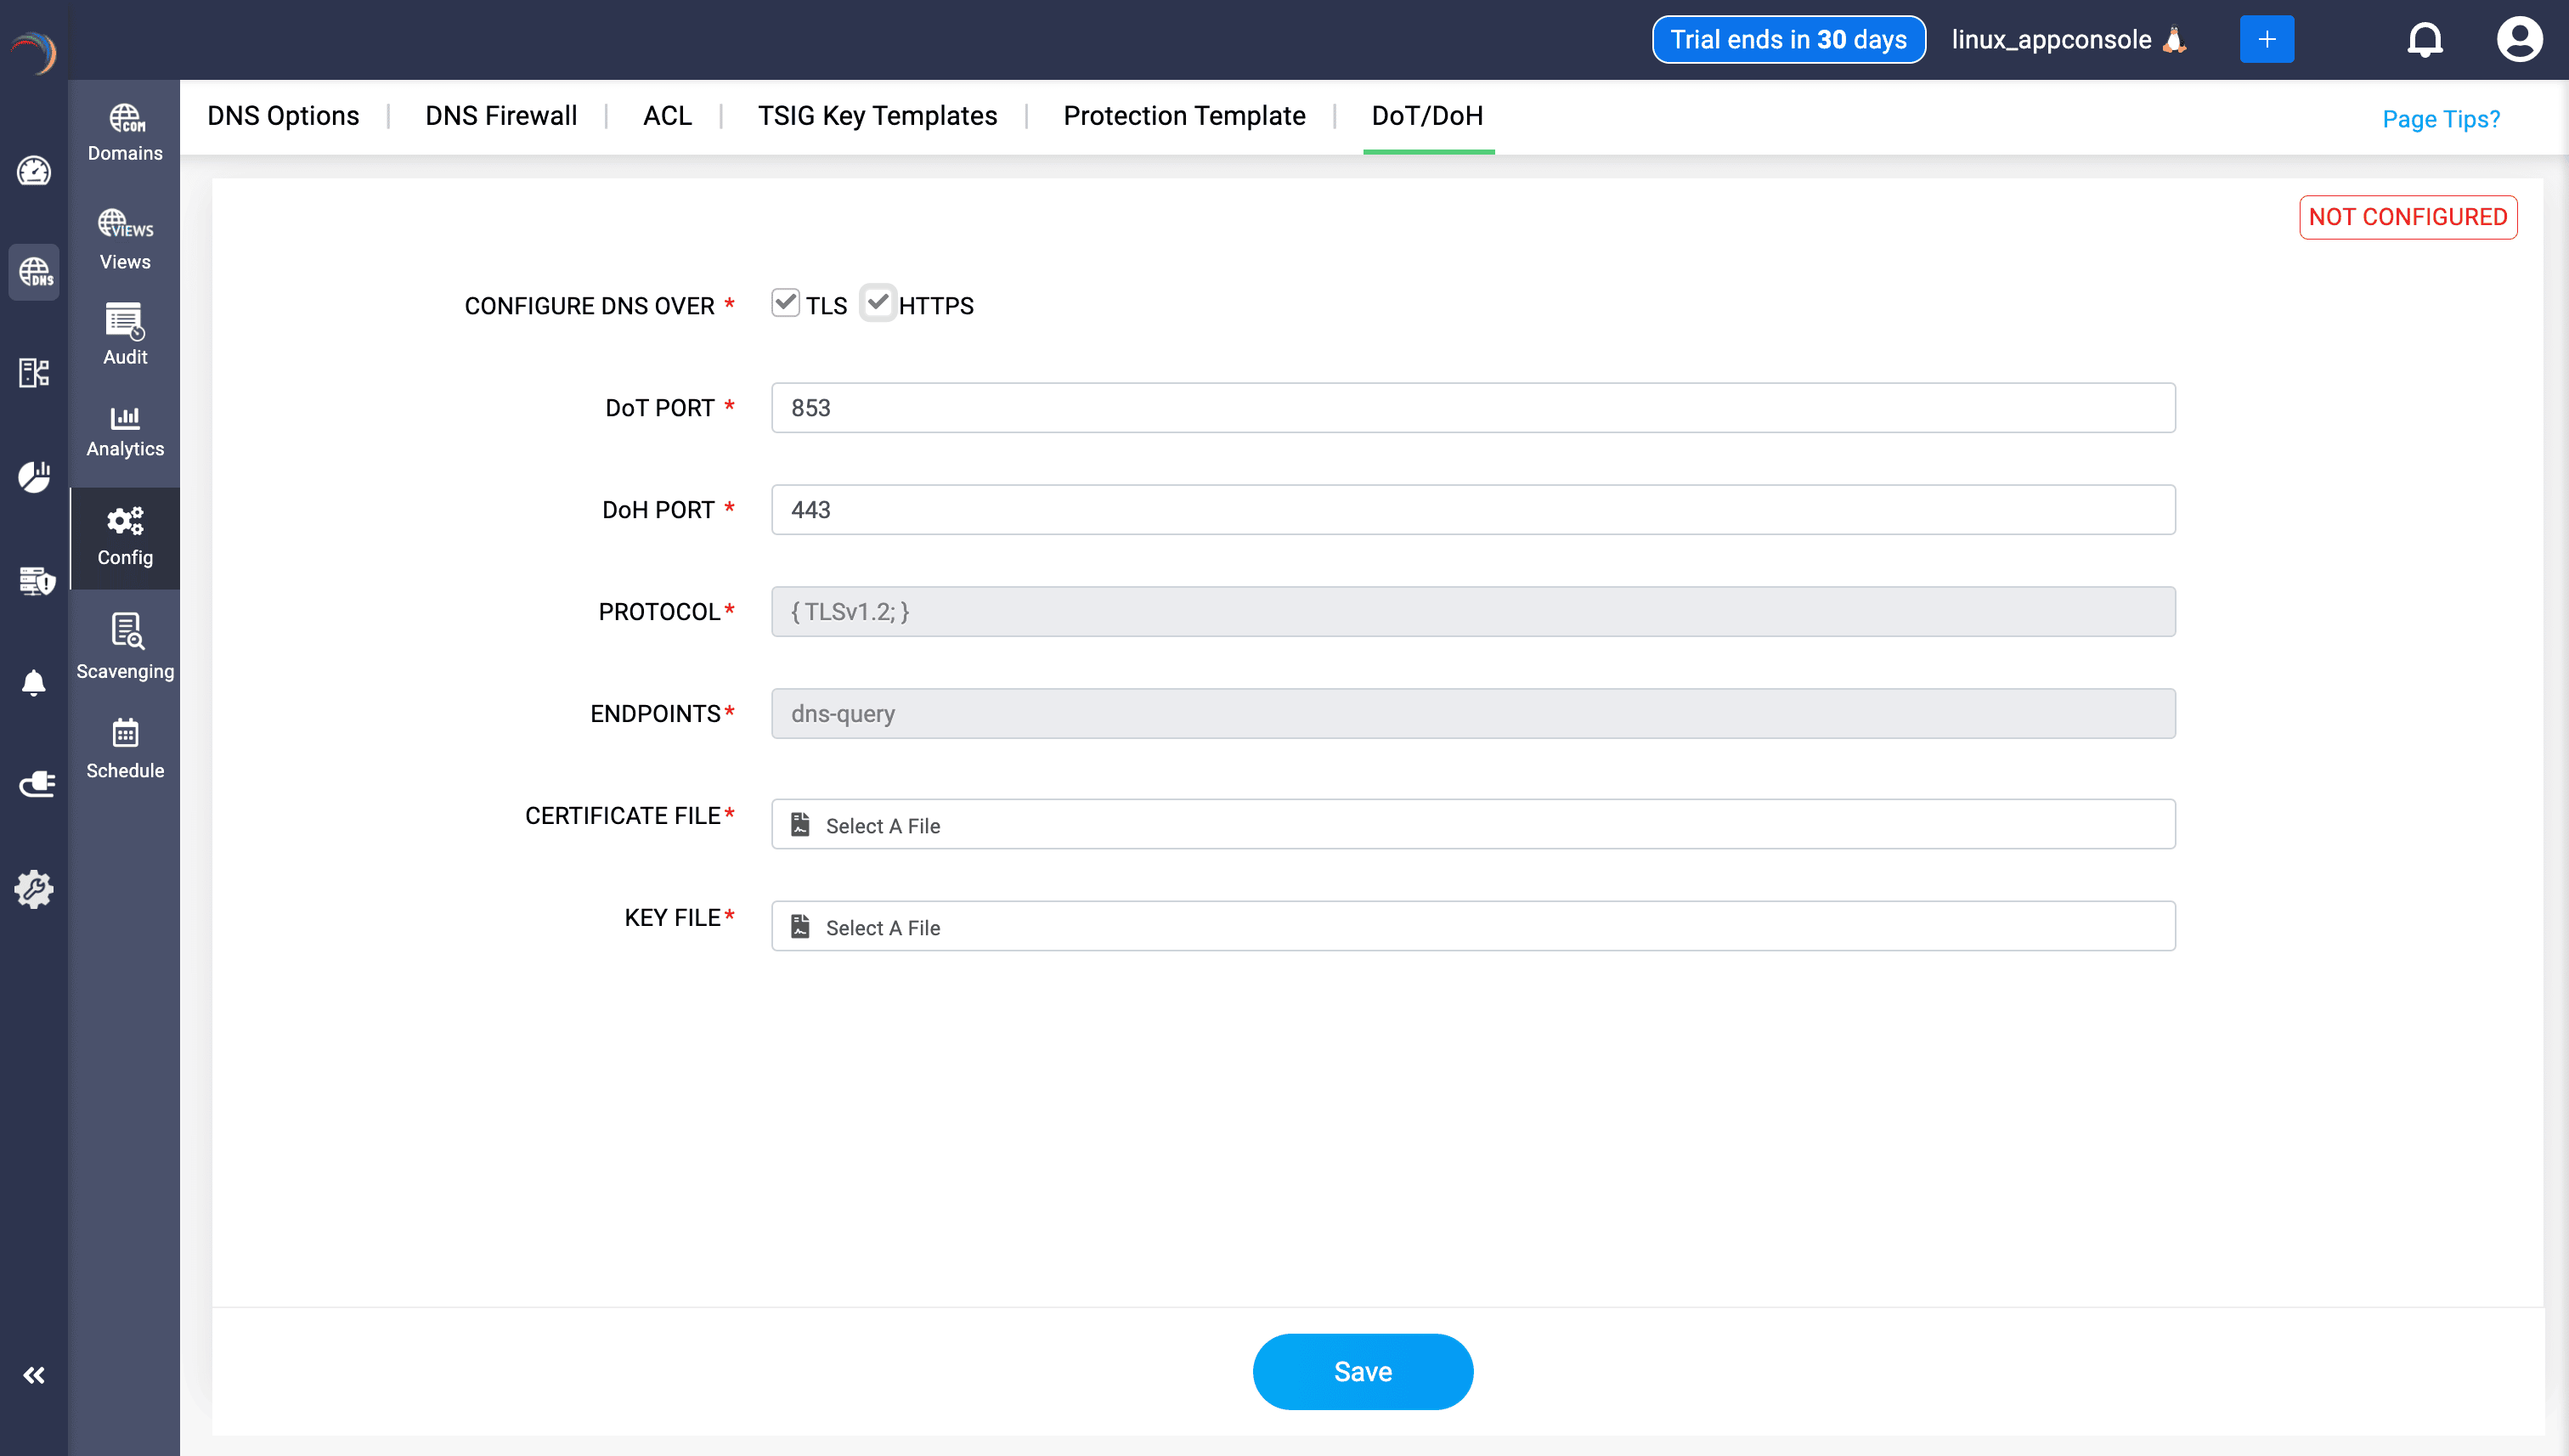Disable the HTTPS checkbox

pos(878,303)
